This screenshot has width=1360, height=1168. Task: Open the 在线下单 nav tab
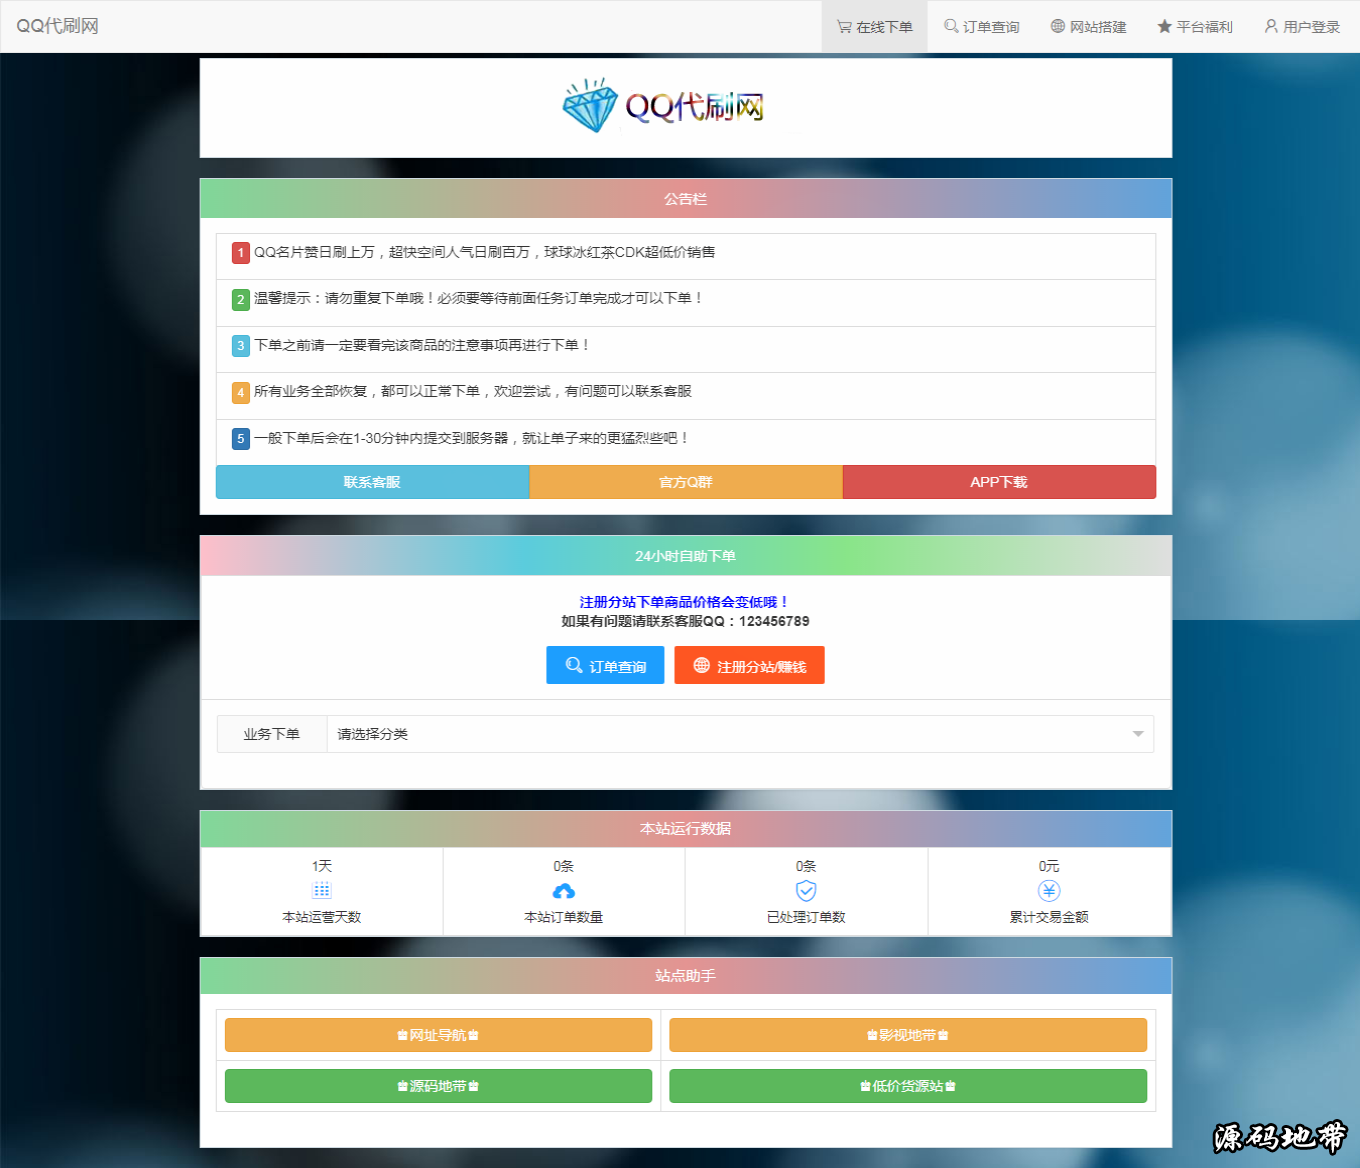875,27
